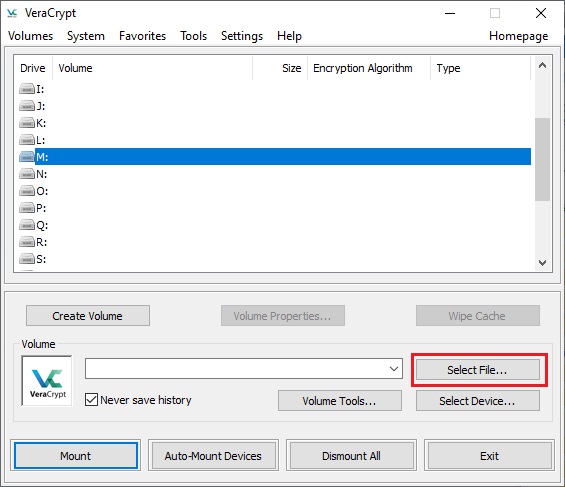Click into the volume path input field
Screen dimensions: 565x487
236,368
